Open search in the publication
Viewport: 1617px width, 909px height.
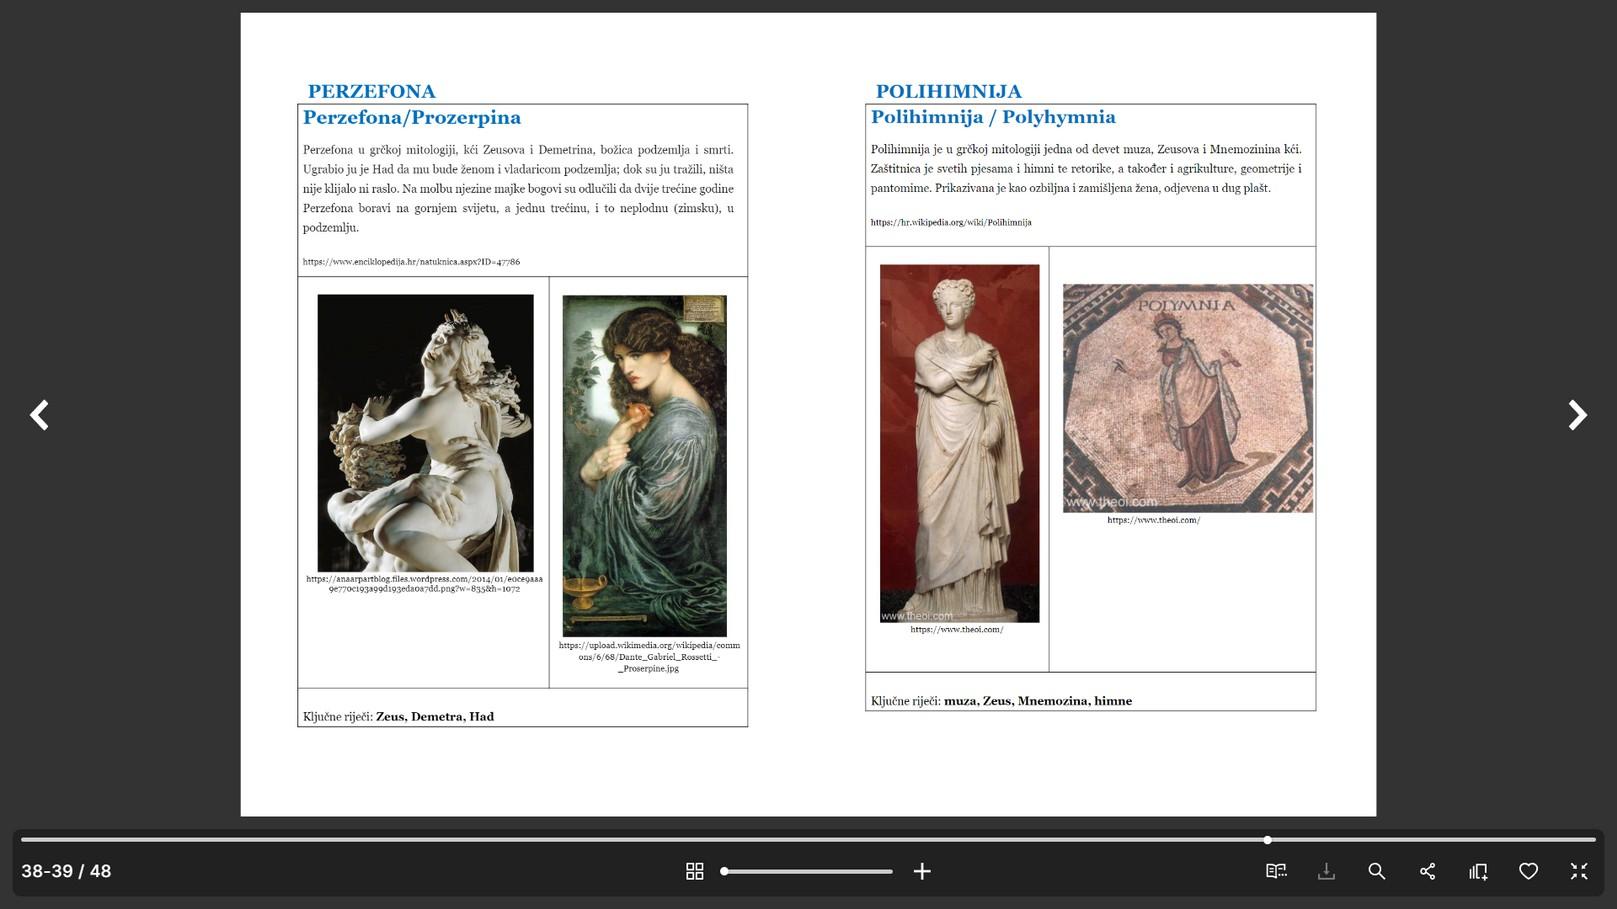tap(1377, 871)
